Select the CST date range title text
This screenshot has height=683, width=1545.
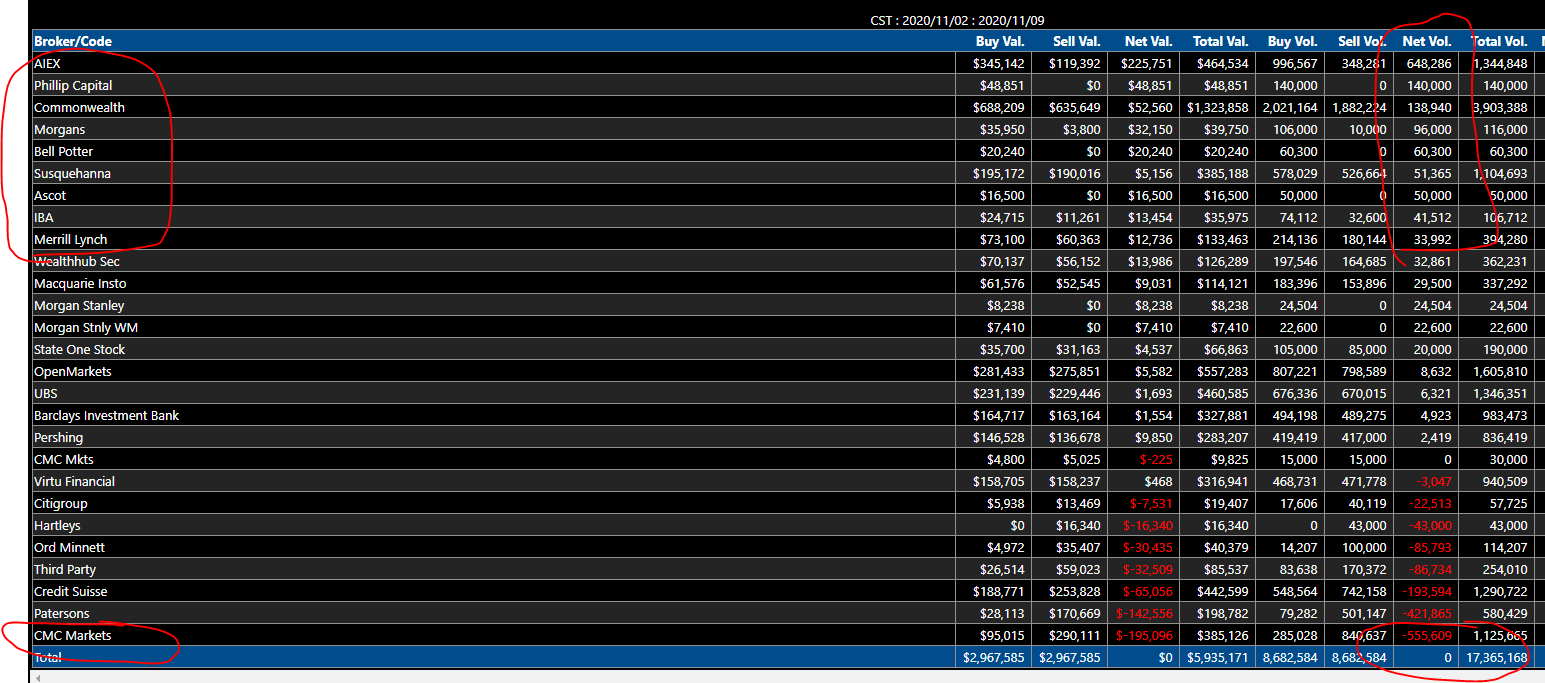[959, 20]
